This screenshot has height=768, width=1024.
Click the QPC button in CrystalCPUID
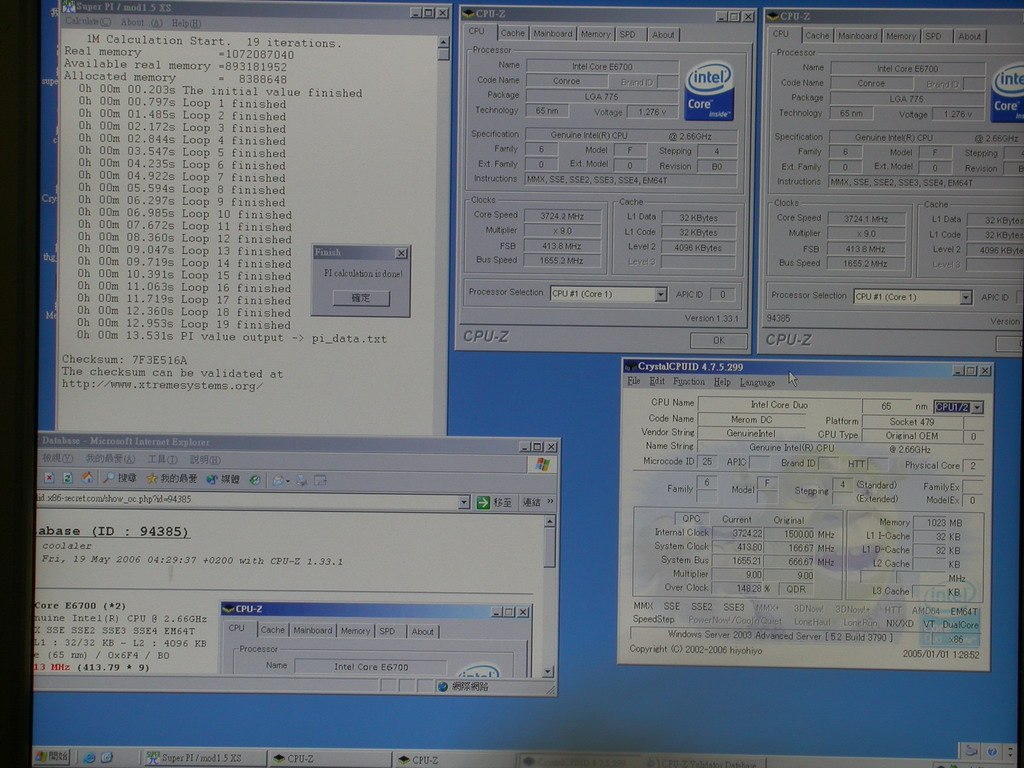click(x=691, y=519)
